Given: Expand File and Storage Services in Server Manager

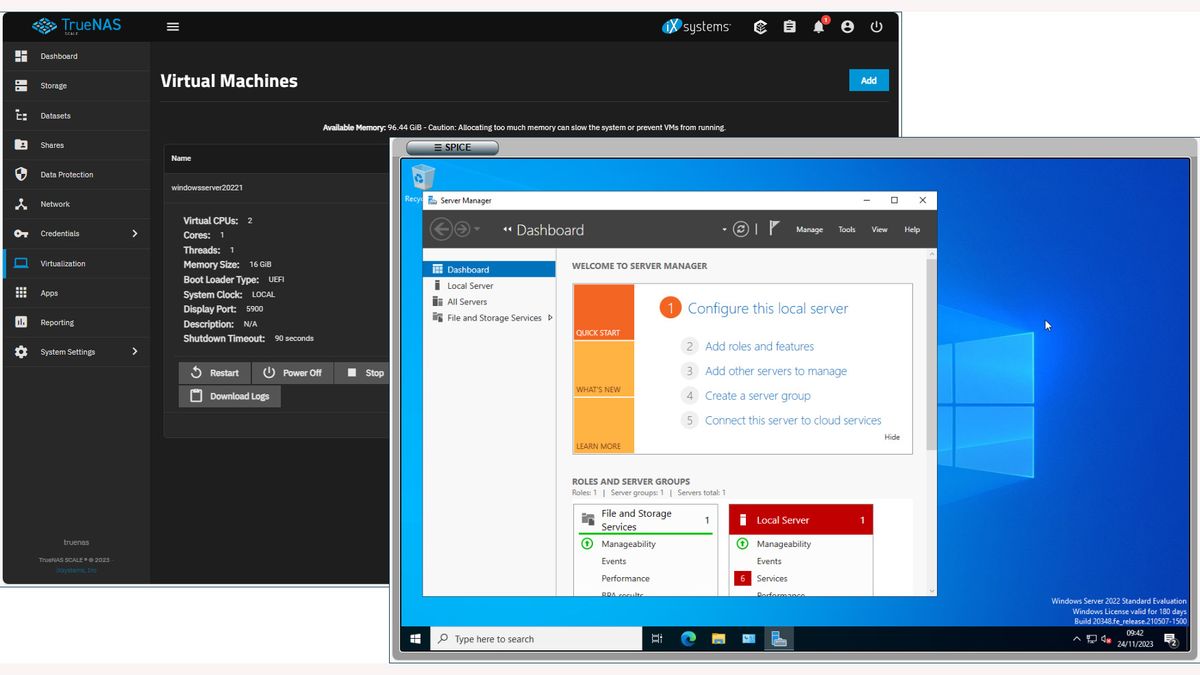Looking at the screenshot, I should point(550,318).
